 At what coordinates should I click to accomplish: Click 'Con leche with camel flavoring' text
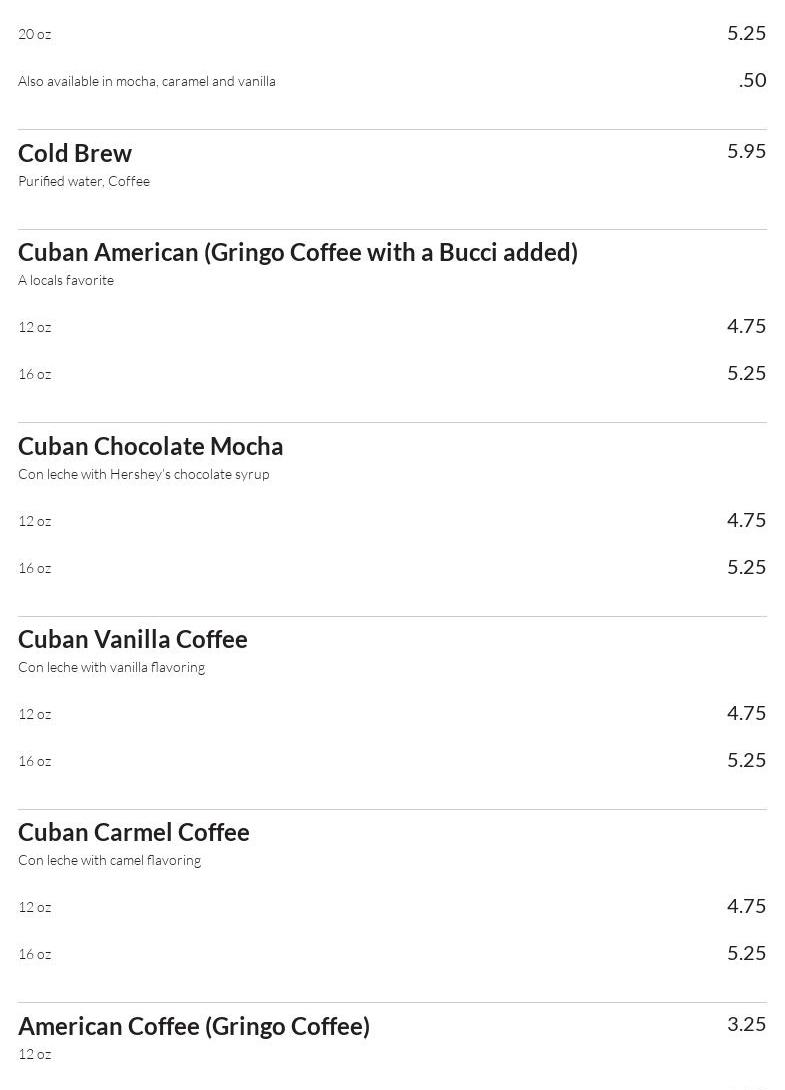click(x=109, y=861)
